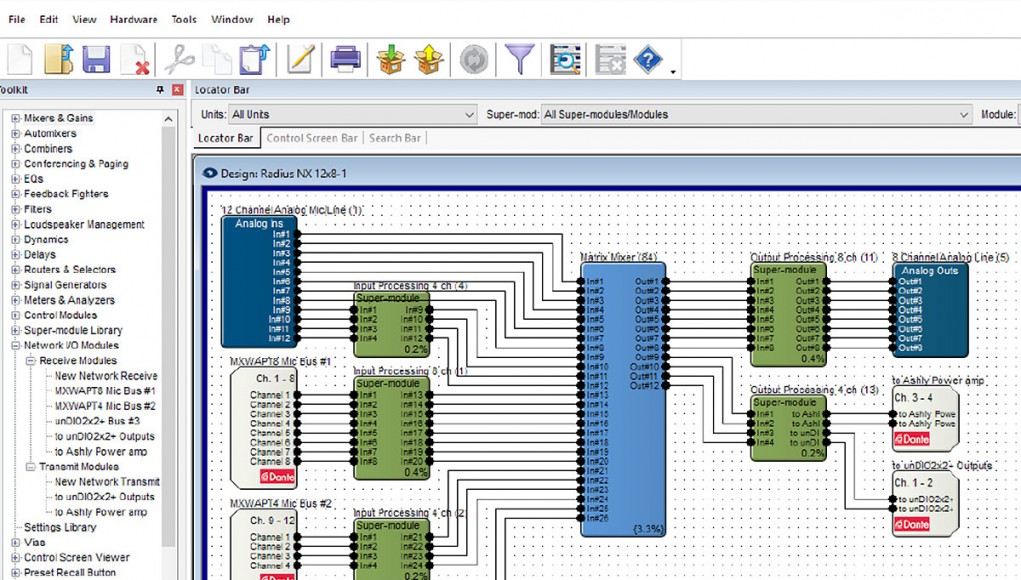Click the Open file folder icon
The height and width of the screenshot is (580, 1021).
pos(58,59)
